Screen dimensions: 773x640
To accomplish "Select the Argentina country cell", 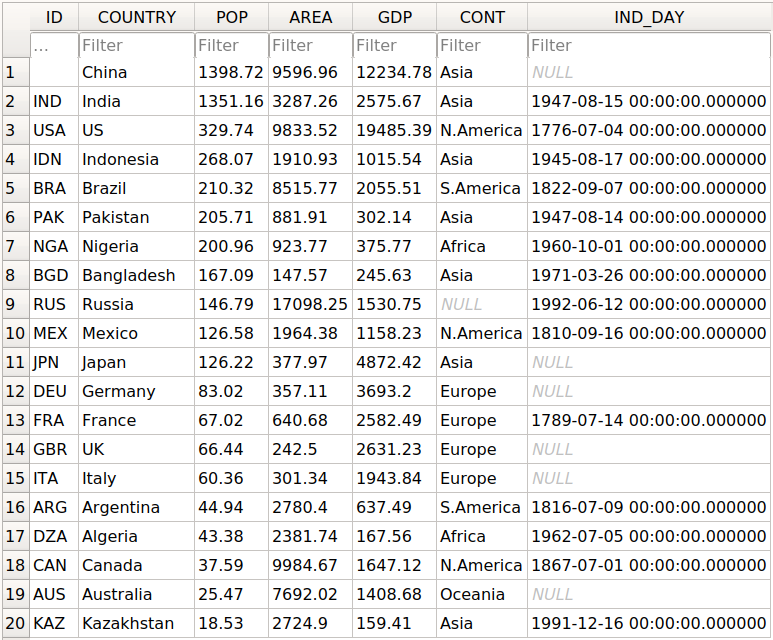I will (x=137, y=507).
